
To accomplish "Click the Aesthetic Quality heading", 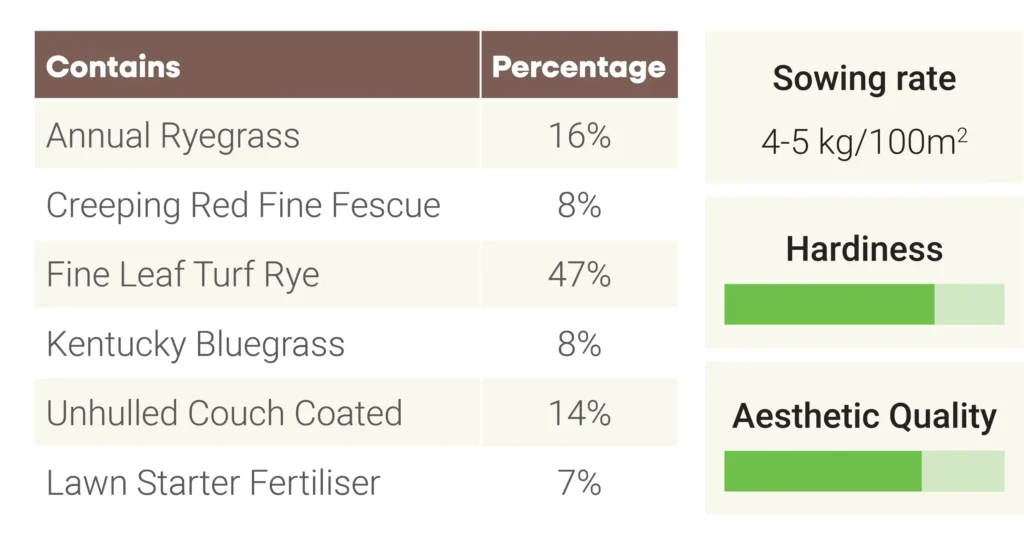I will (x=864, y=416).
